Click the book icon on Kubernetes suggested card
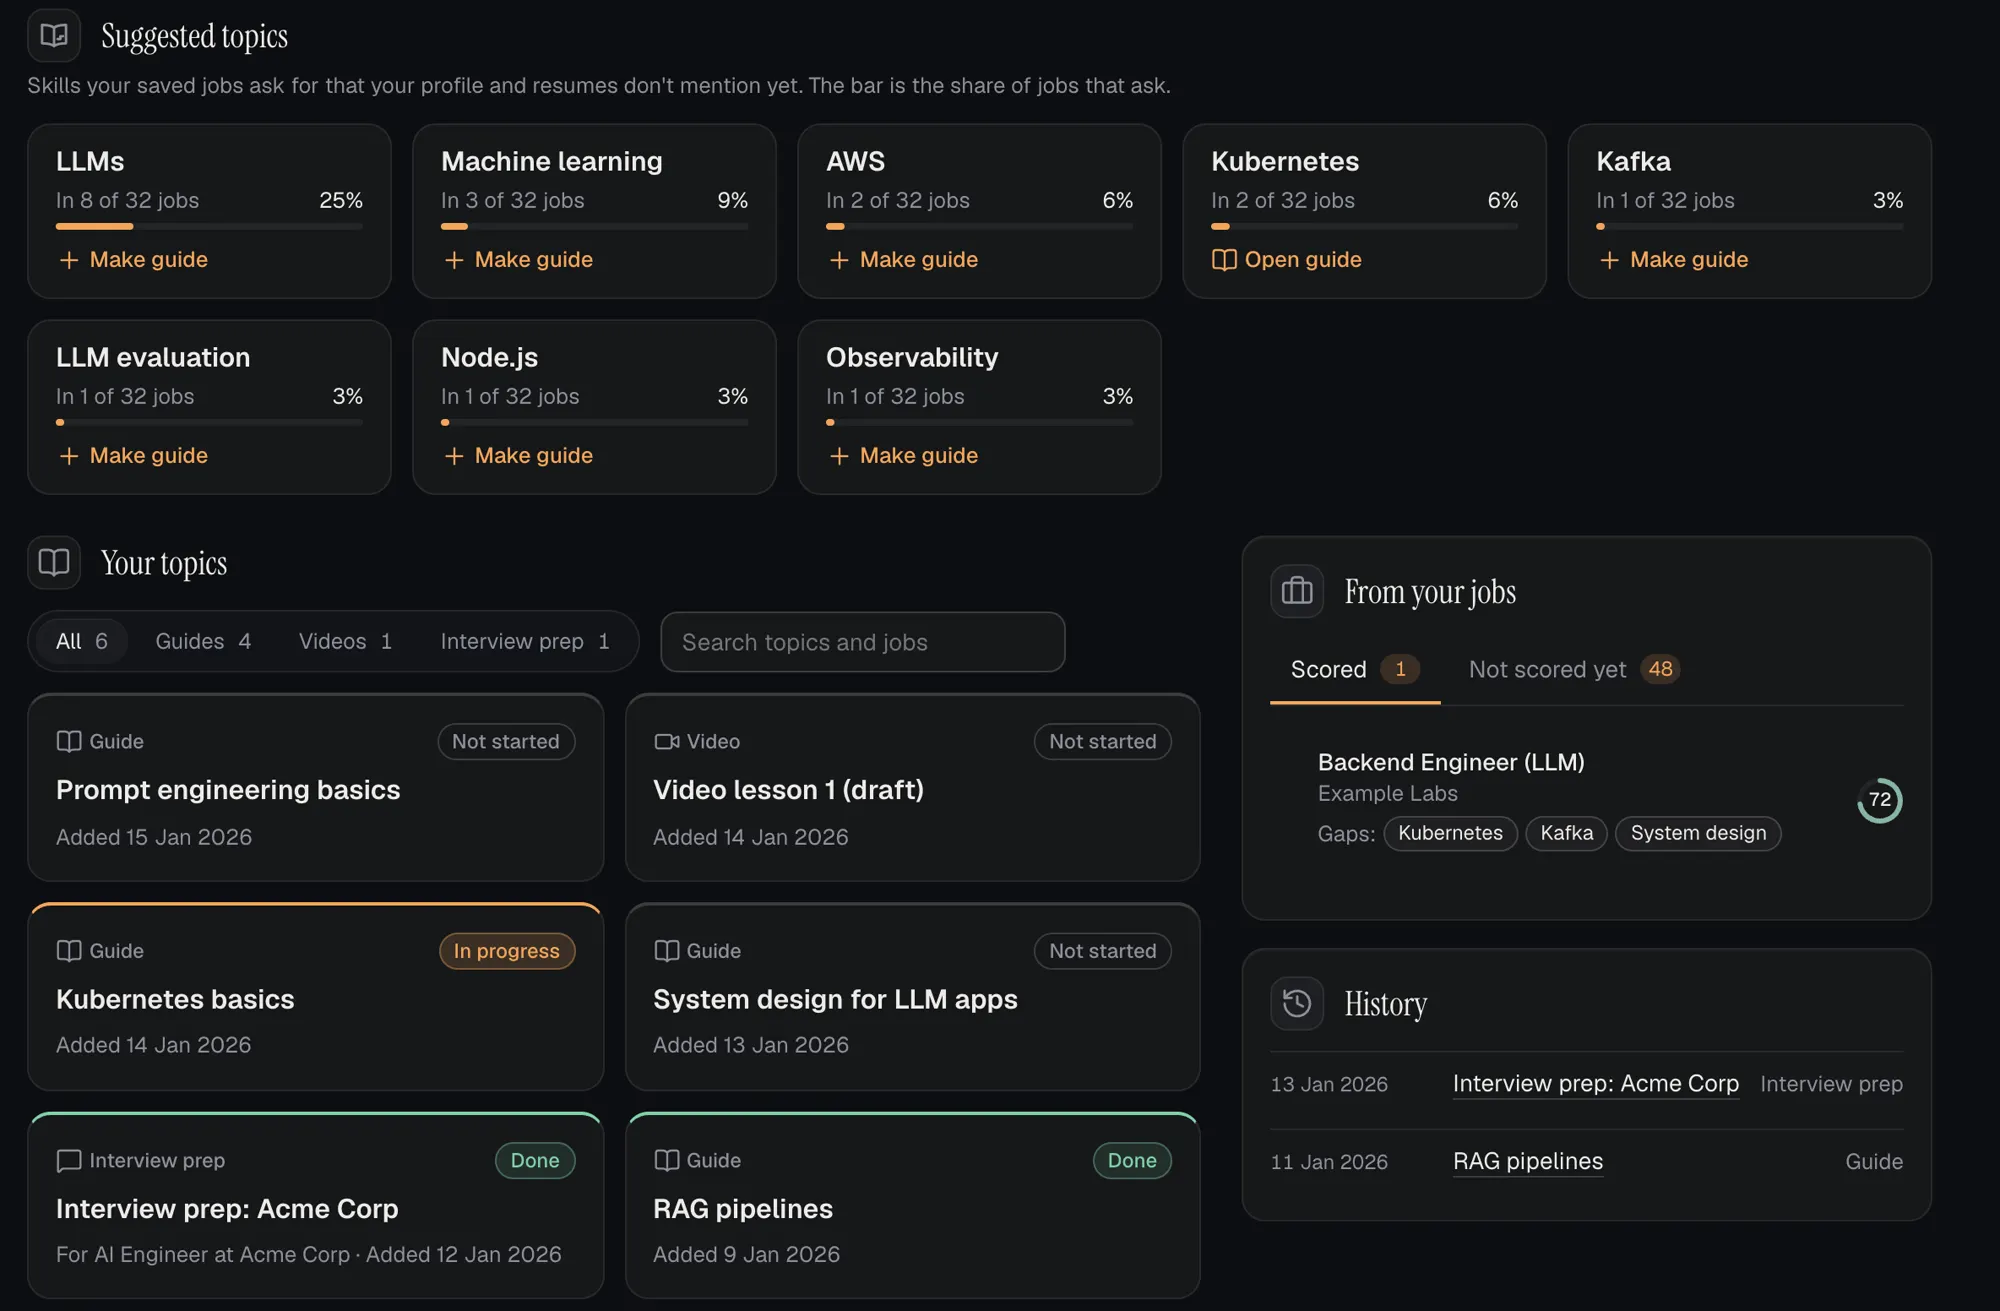2000x1311 pixels. pyautogui.click(x=1224, y=260)
